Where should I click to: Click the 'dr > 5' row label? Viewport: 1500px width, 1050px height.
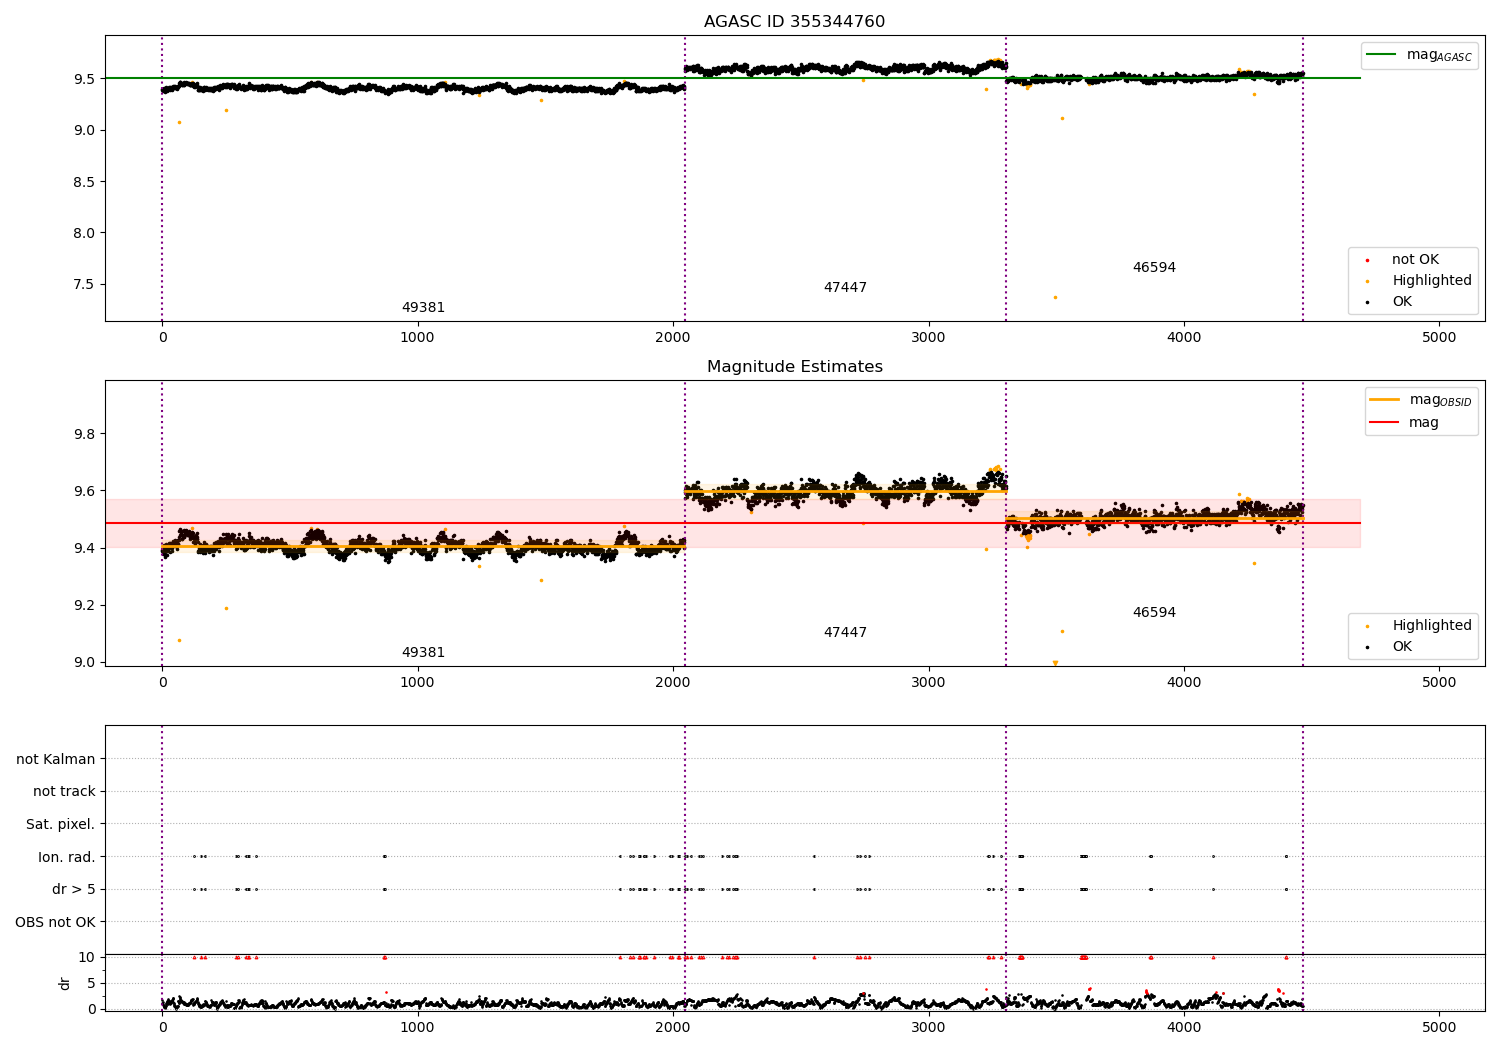pos(74,890)
